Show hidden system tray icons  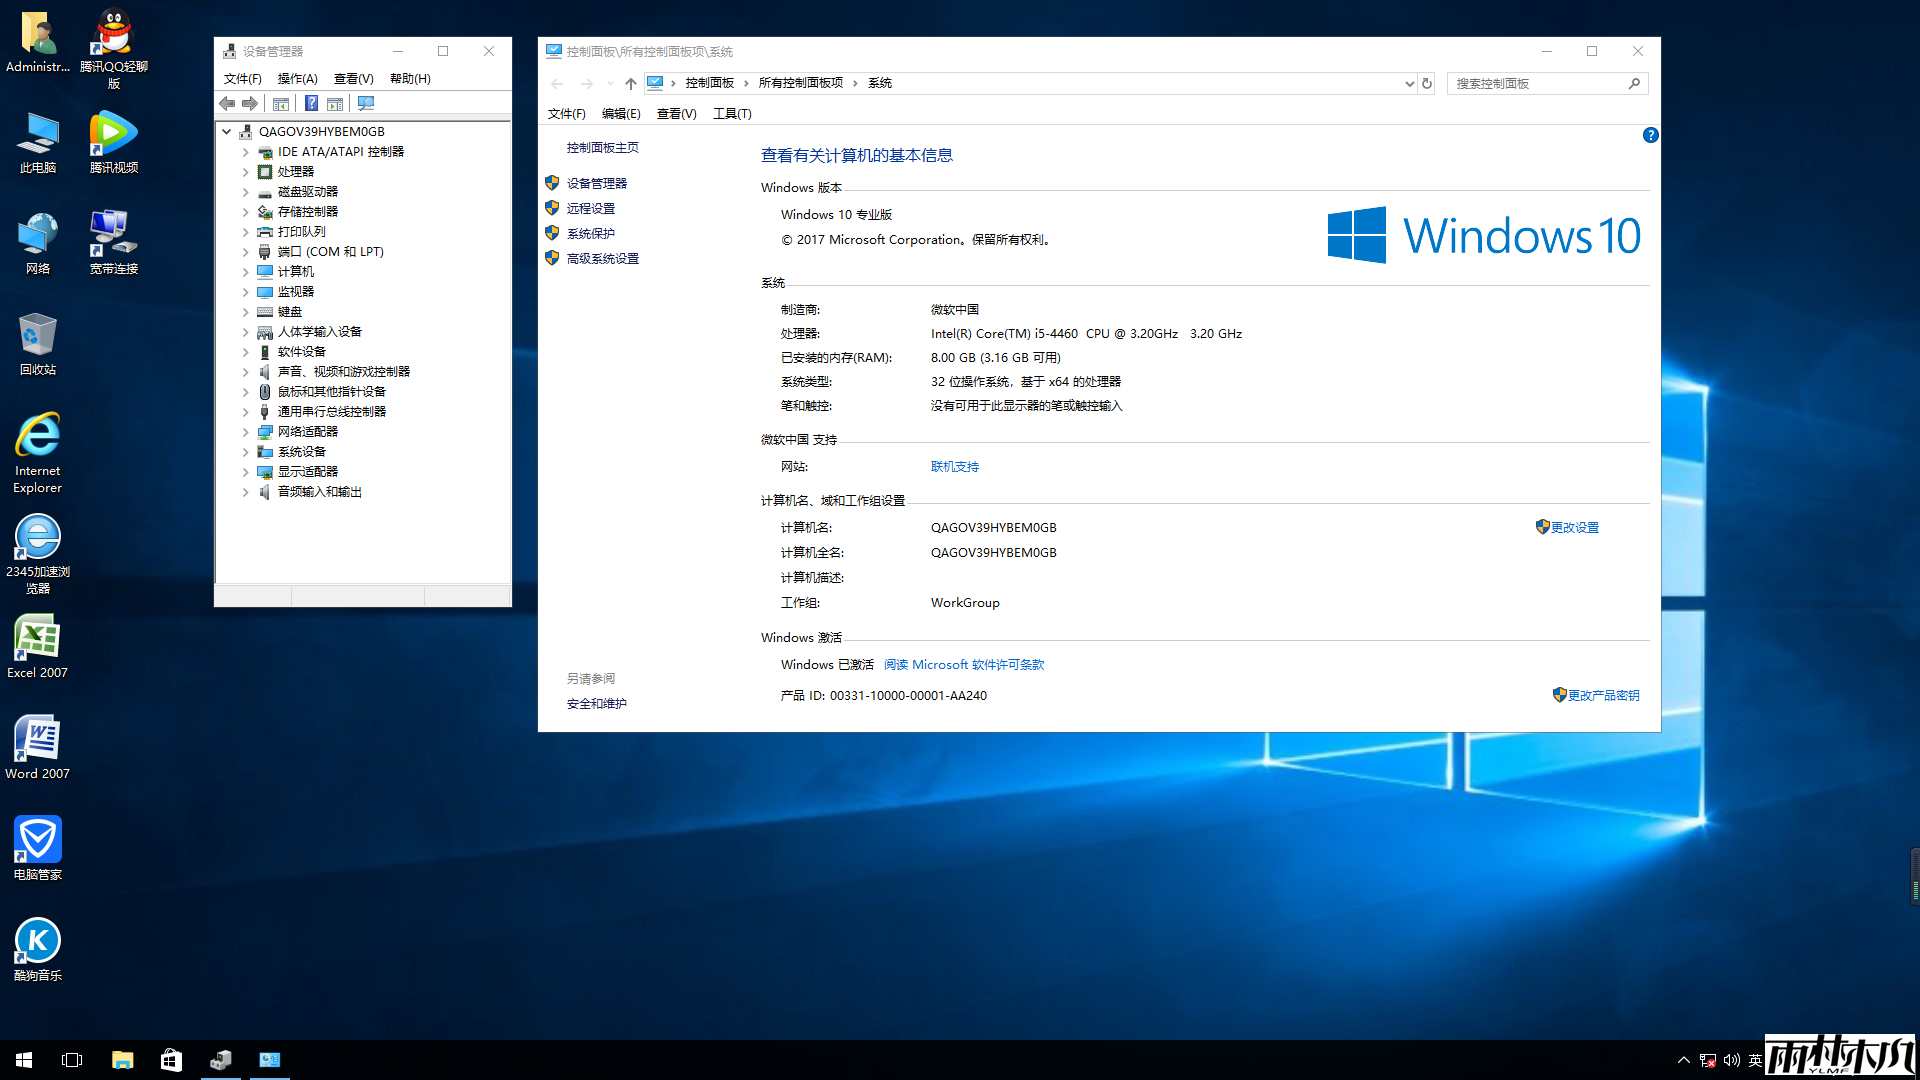[x=1684, y=1060]
